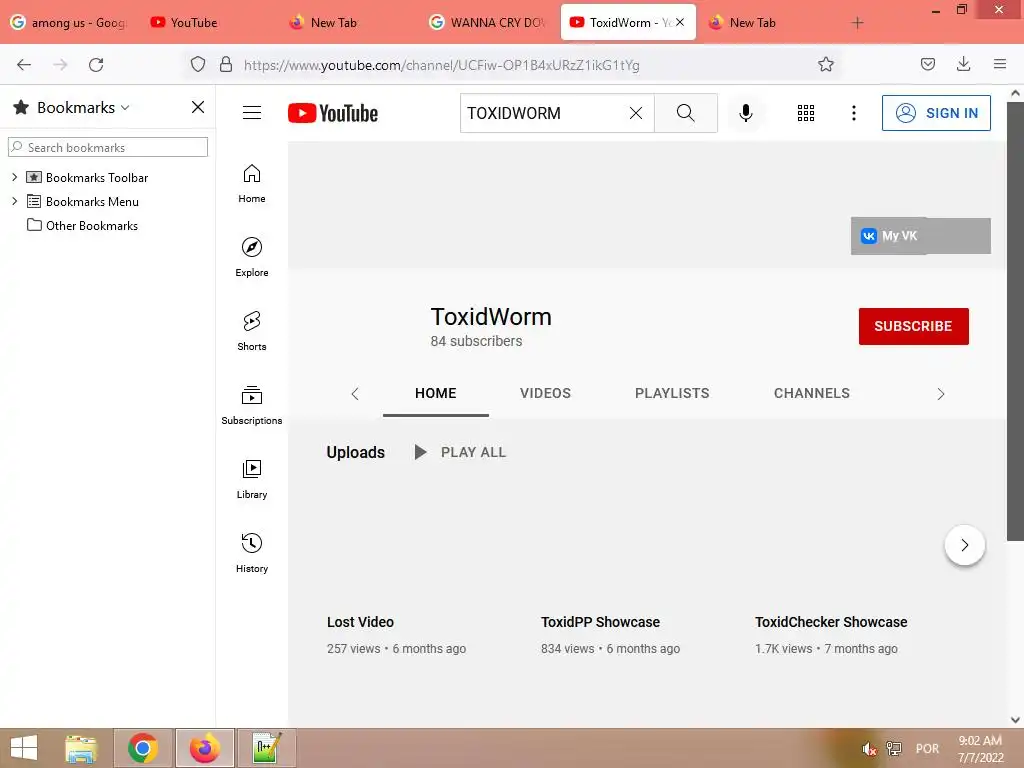Click the red SUBSCRIBE button
This screenshot has height=768, width=1024.
click(x=913, y=326)
